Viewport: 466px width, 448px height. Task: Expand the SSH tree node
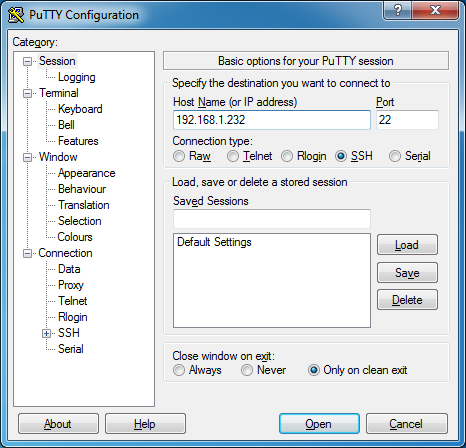(x=46, y=333)
